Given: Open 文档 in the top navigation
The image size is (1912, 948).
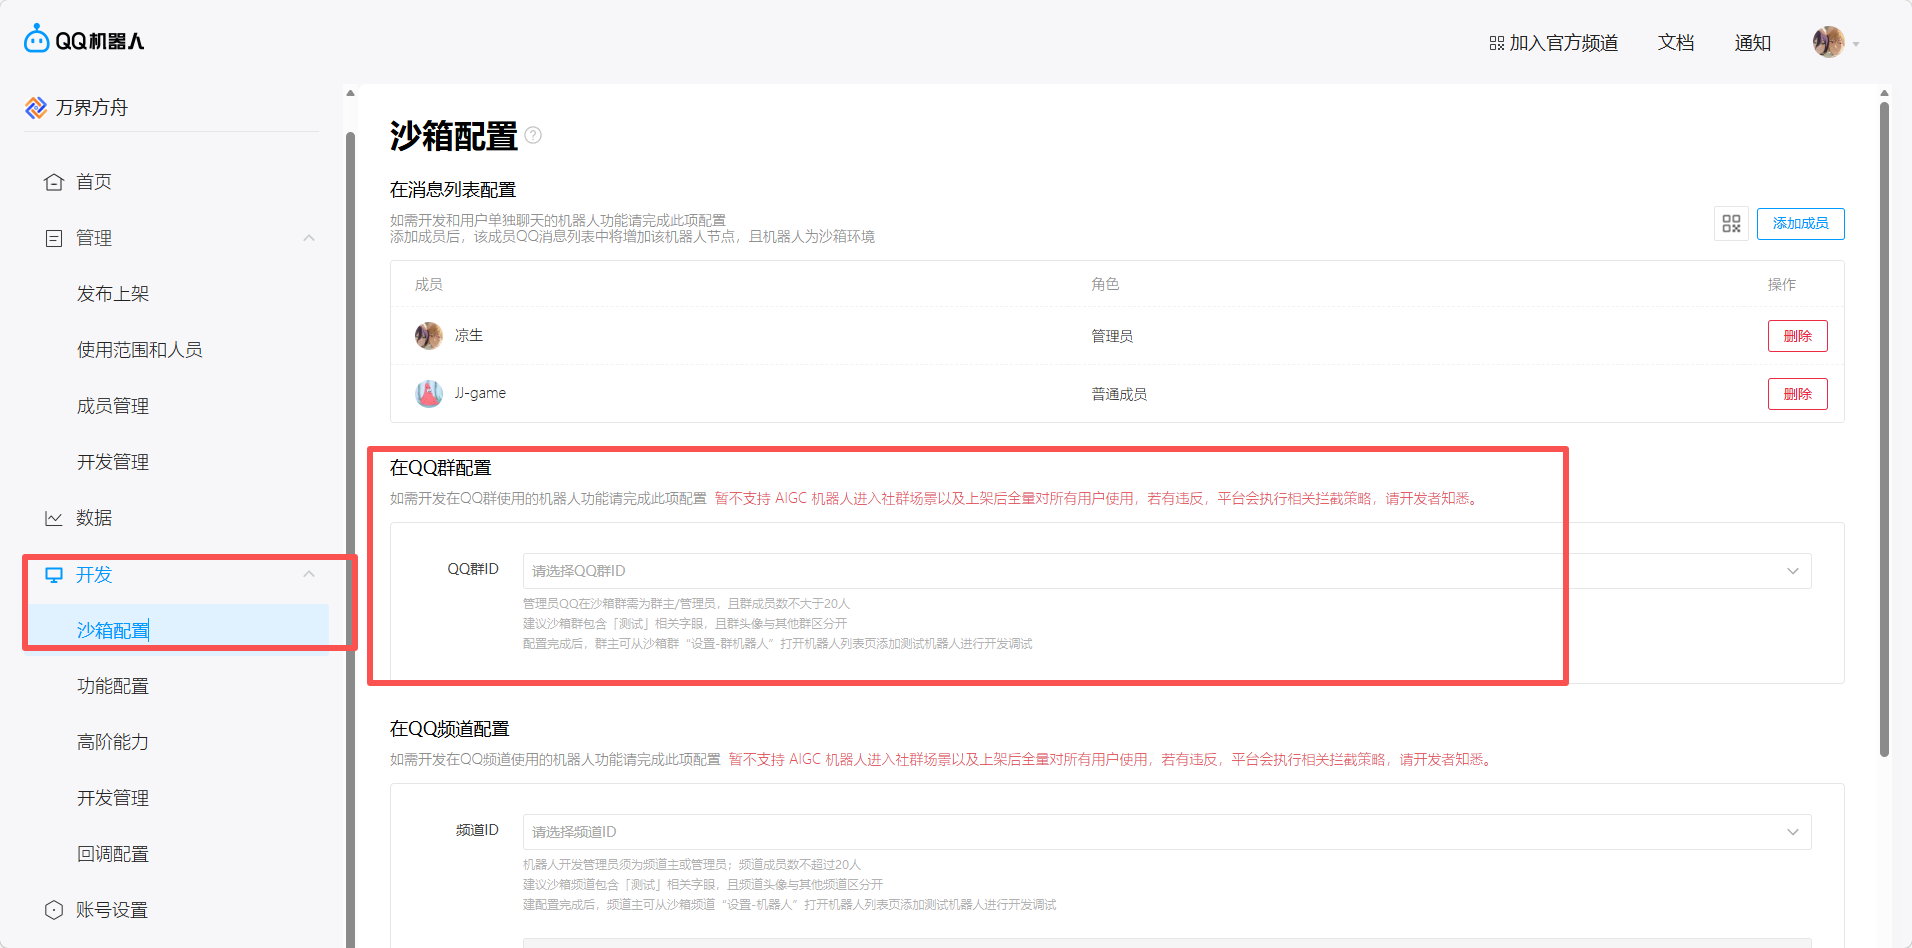Looking at the screenshot, I should click(1676, 43).
